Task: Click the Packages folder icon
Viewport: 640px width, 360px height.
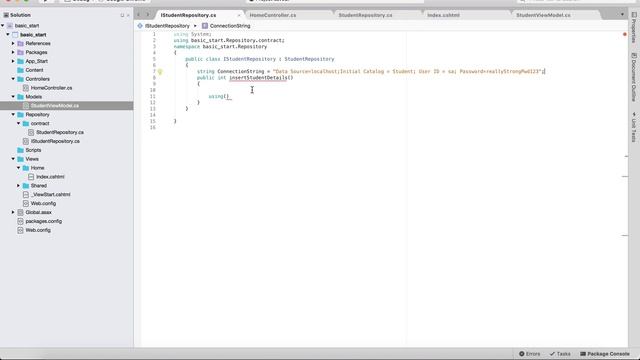Action: tap(20, 52)
